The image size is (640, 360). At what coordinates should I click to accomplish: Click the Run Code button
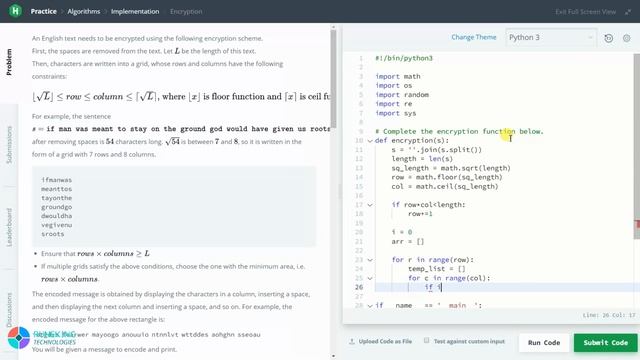pos(544,342)
